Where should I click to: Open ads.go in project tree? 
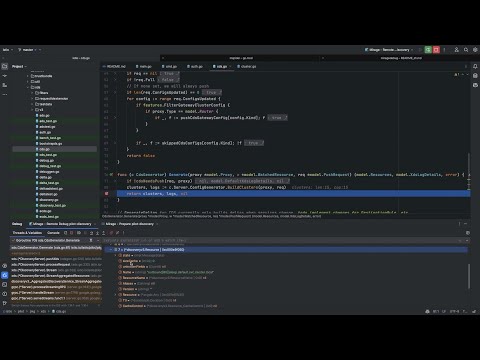click(44, 115)
